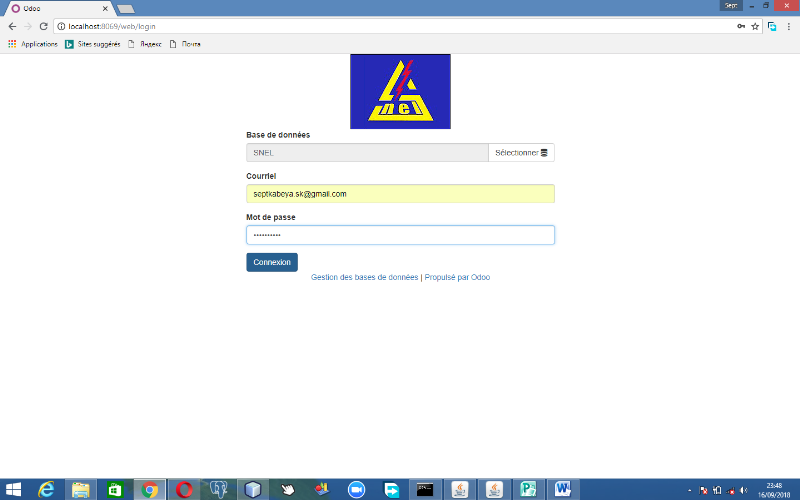800x500 pixels.
Task: Open Gestion des bases de données link
Action: tap(364, 277)
